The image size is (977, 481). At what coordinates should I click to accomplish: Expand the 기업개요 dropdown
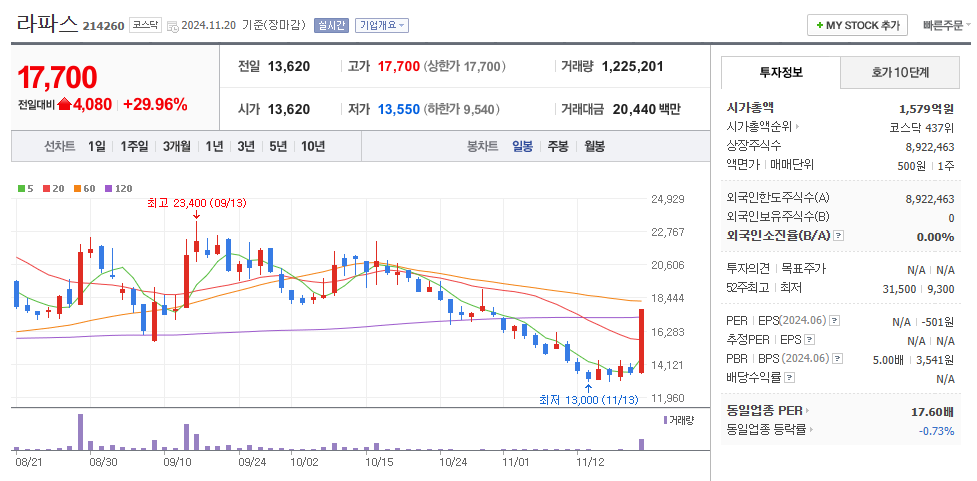tap(382, 26)
